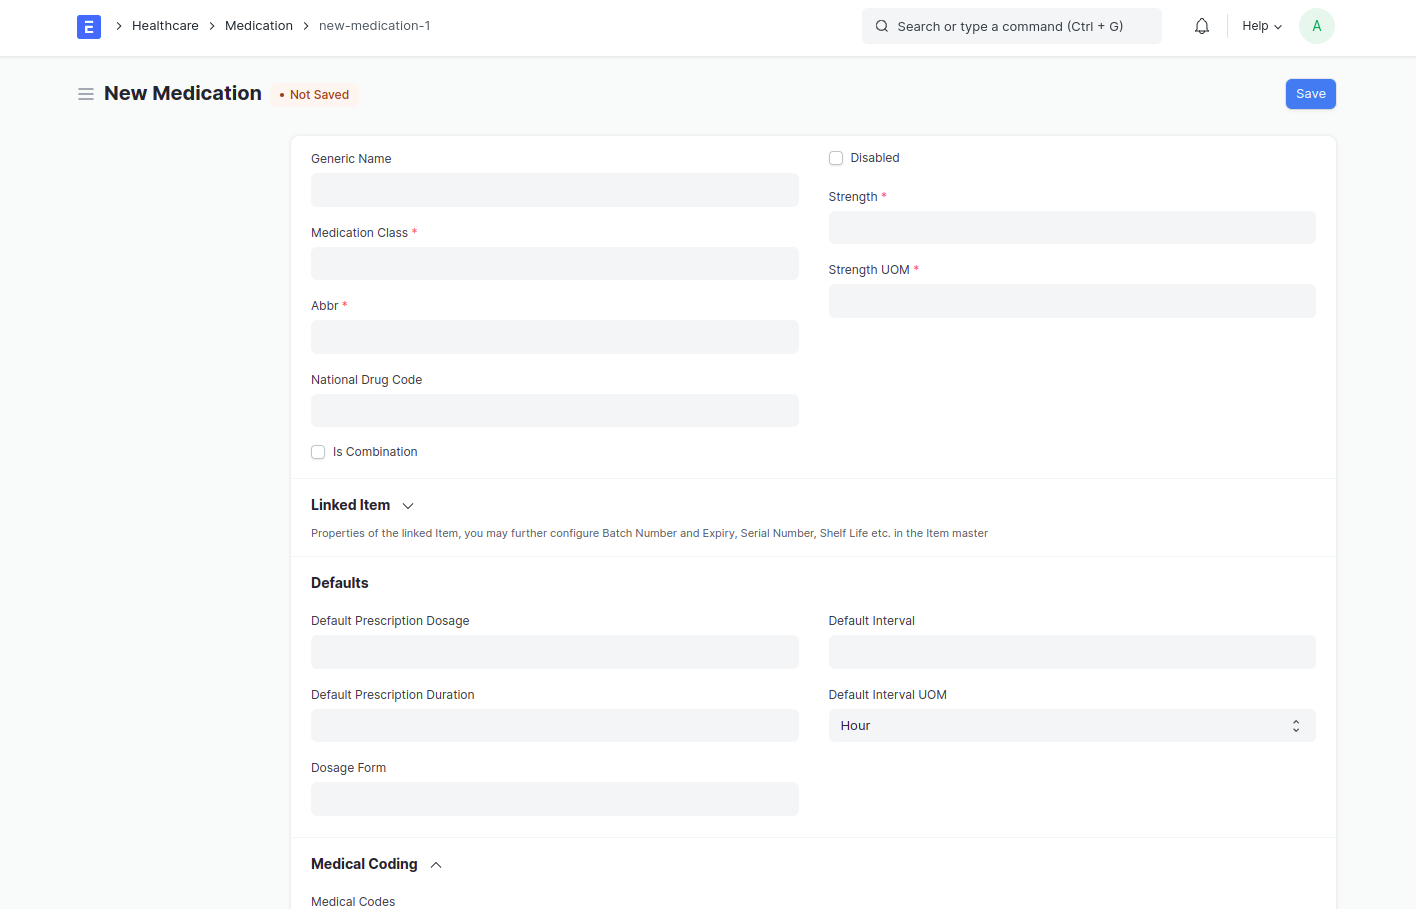1416x909 pixels.
Task: Click the Defaults section heading
Action: [x=340, y=583]
